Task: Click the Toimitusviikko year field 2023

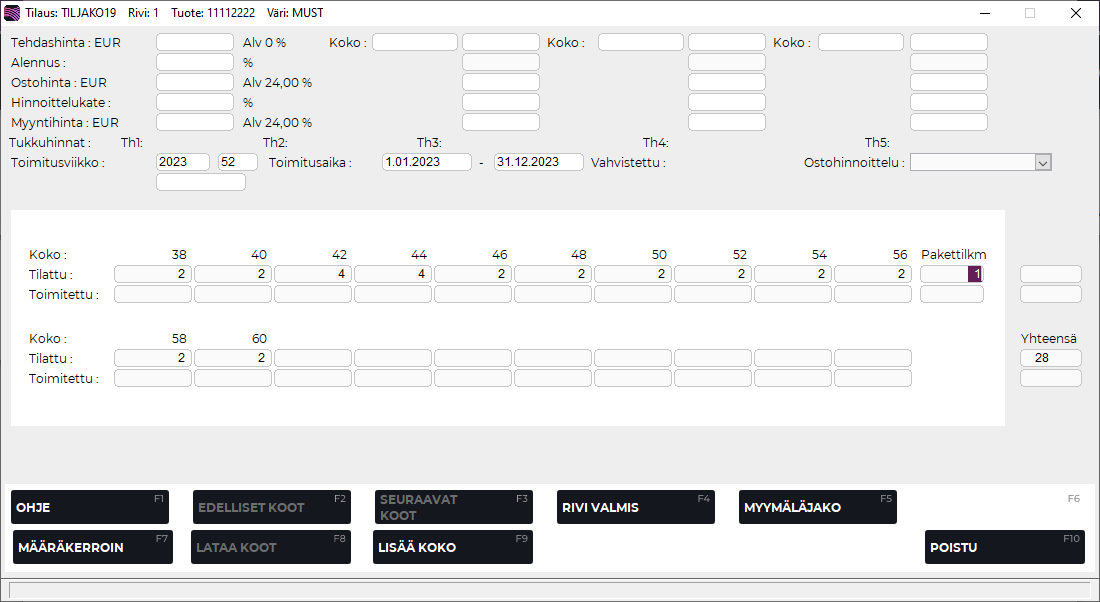Action: tap(183, 162)
